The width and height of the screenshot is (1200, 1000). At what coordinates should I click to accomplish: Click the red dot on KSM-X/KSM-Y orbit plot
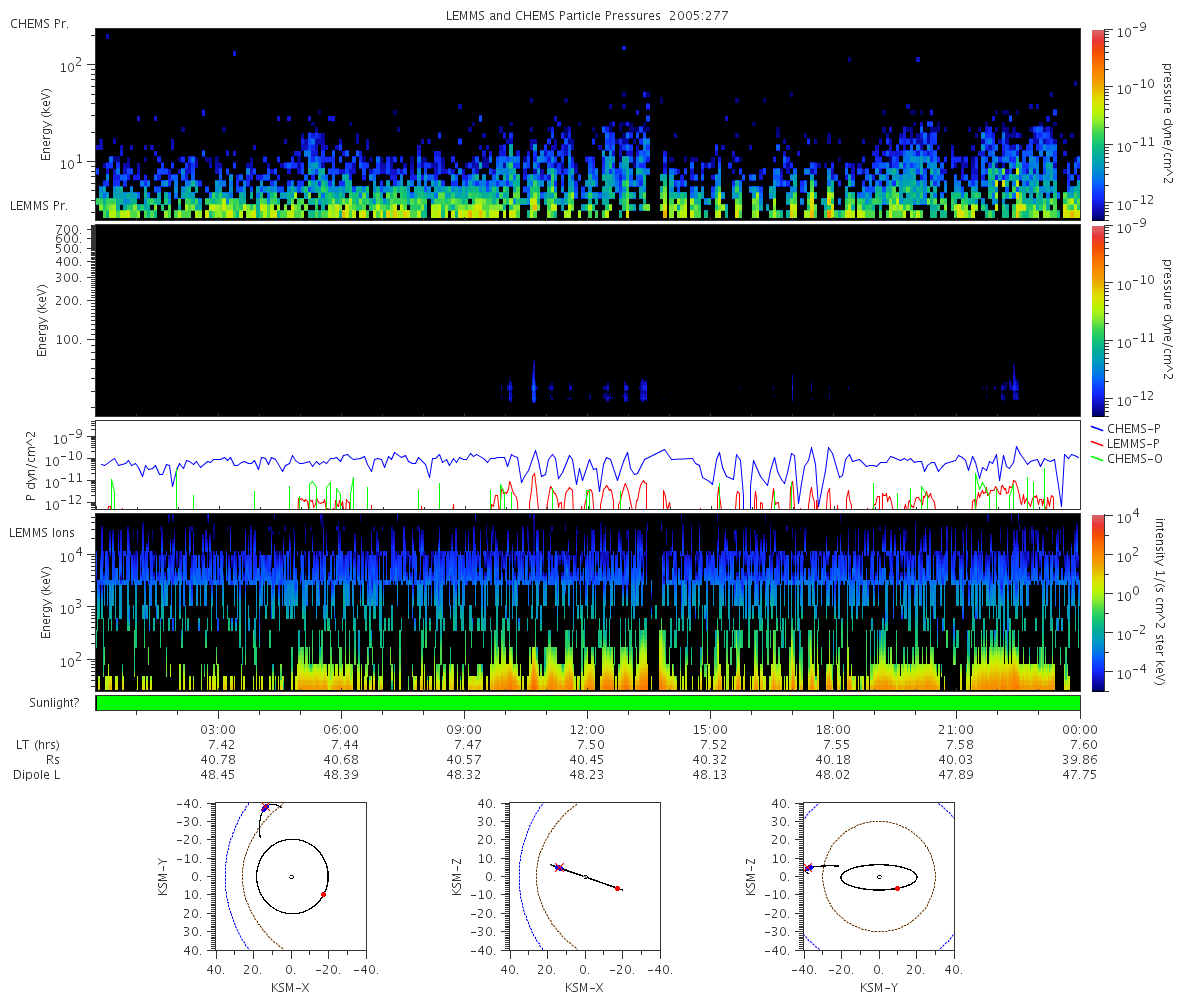324,895
